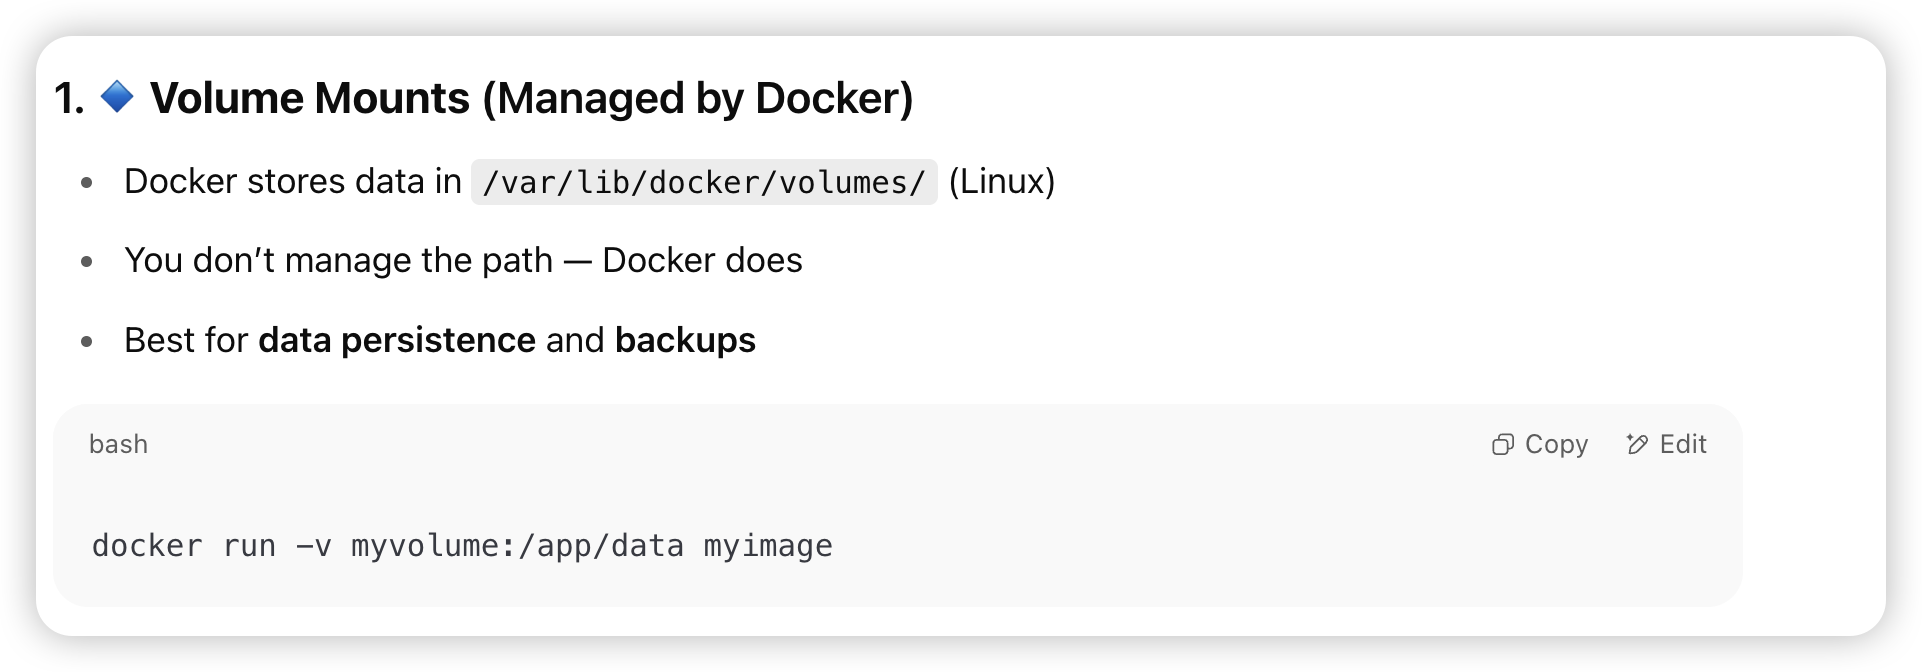Click the bold 'data persistence' text
Image resolution: width=1922 pixels, height=672 pixels.
397,340
